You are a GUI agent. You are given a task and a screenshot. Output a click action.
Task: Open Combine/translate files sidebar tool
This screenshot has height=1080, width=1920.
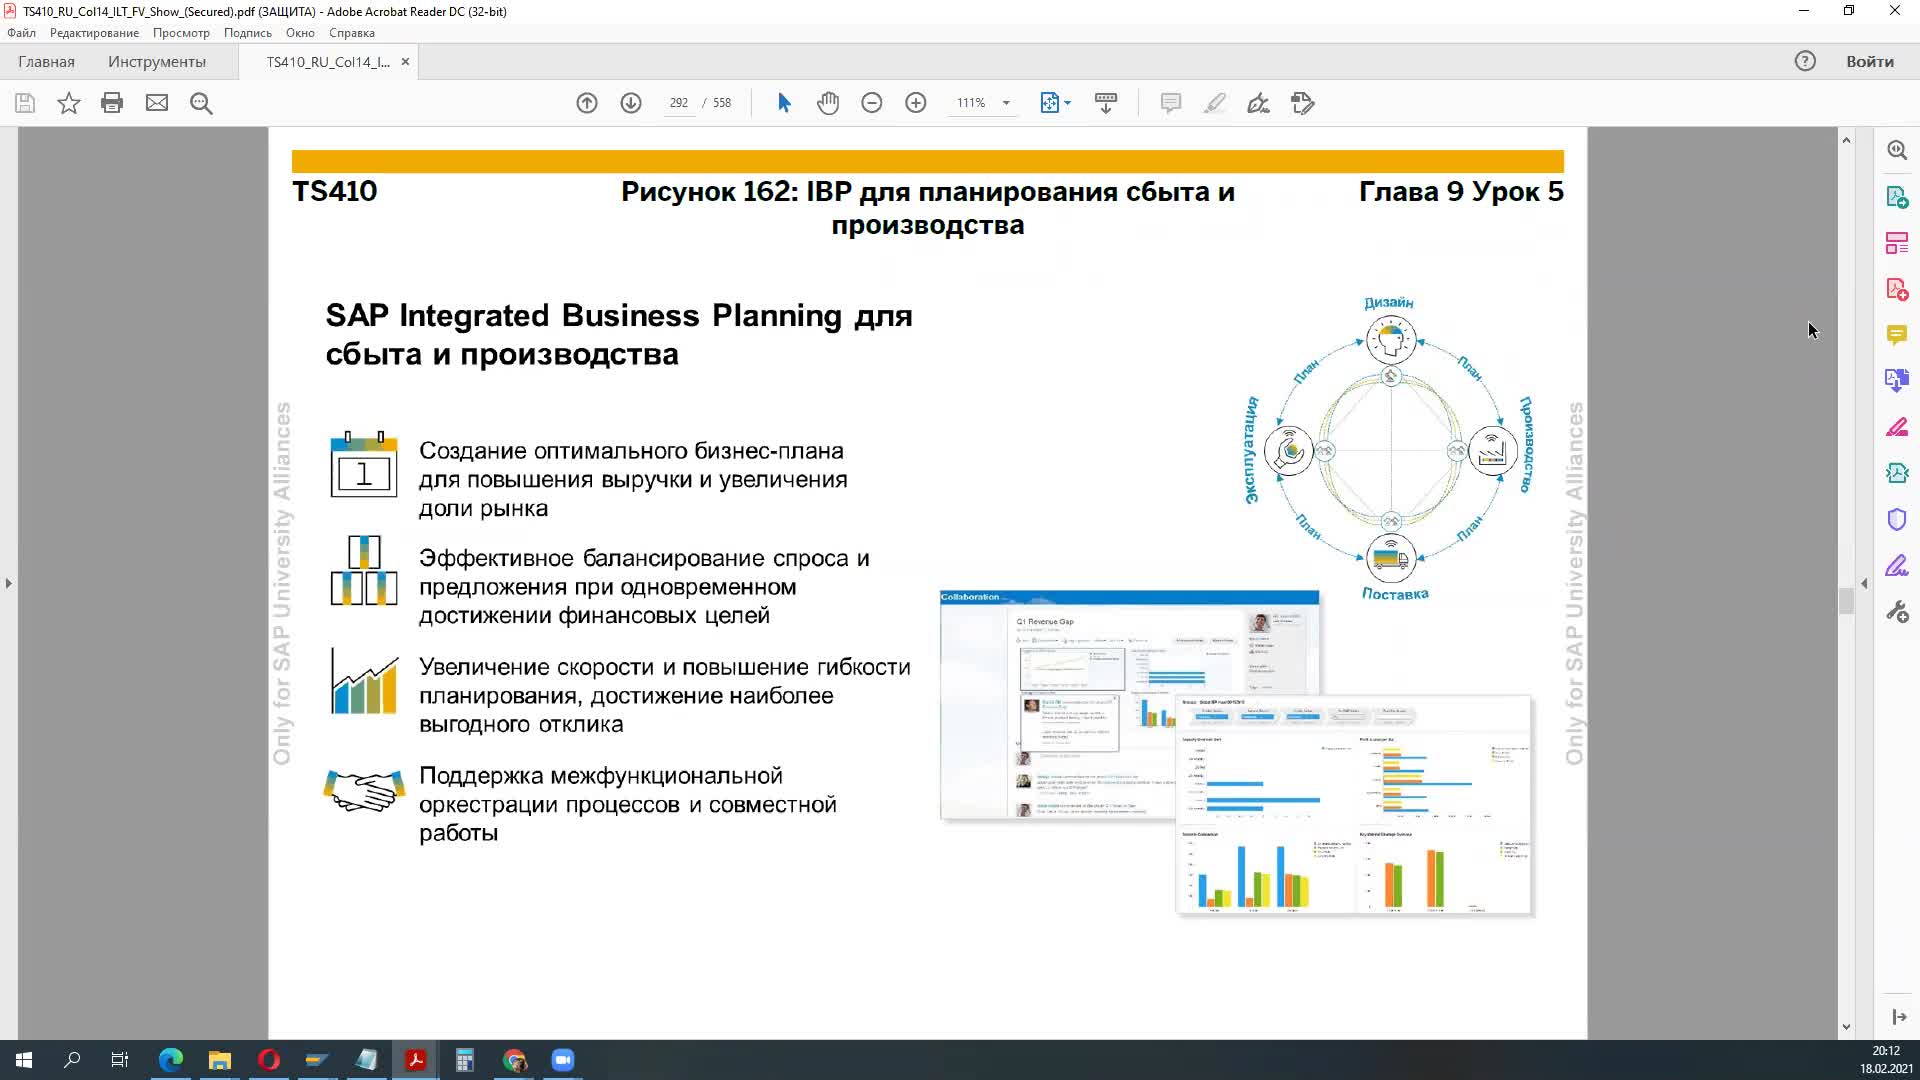click(1897, 381)
